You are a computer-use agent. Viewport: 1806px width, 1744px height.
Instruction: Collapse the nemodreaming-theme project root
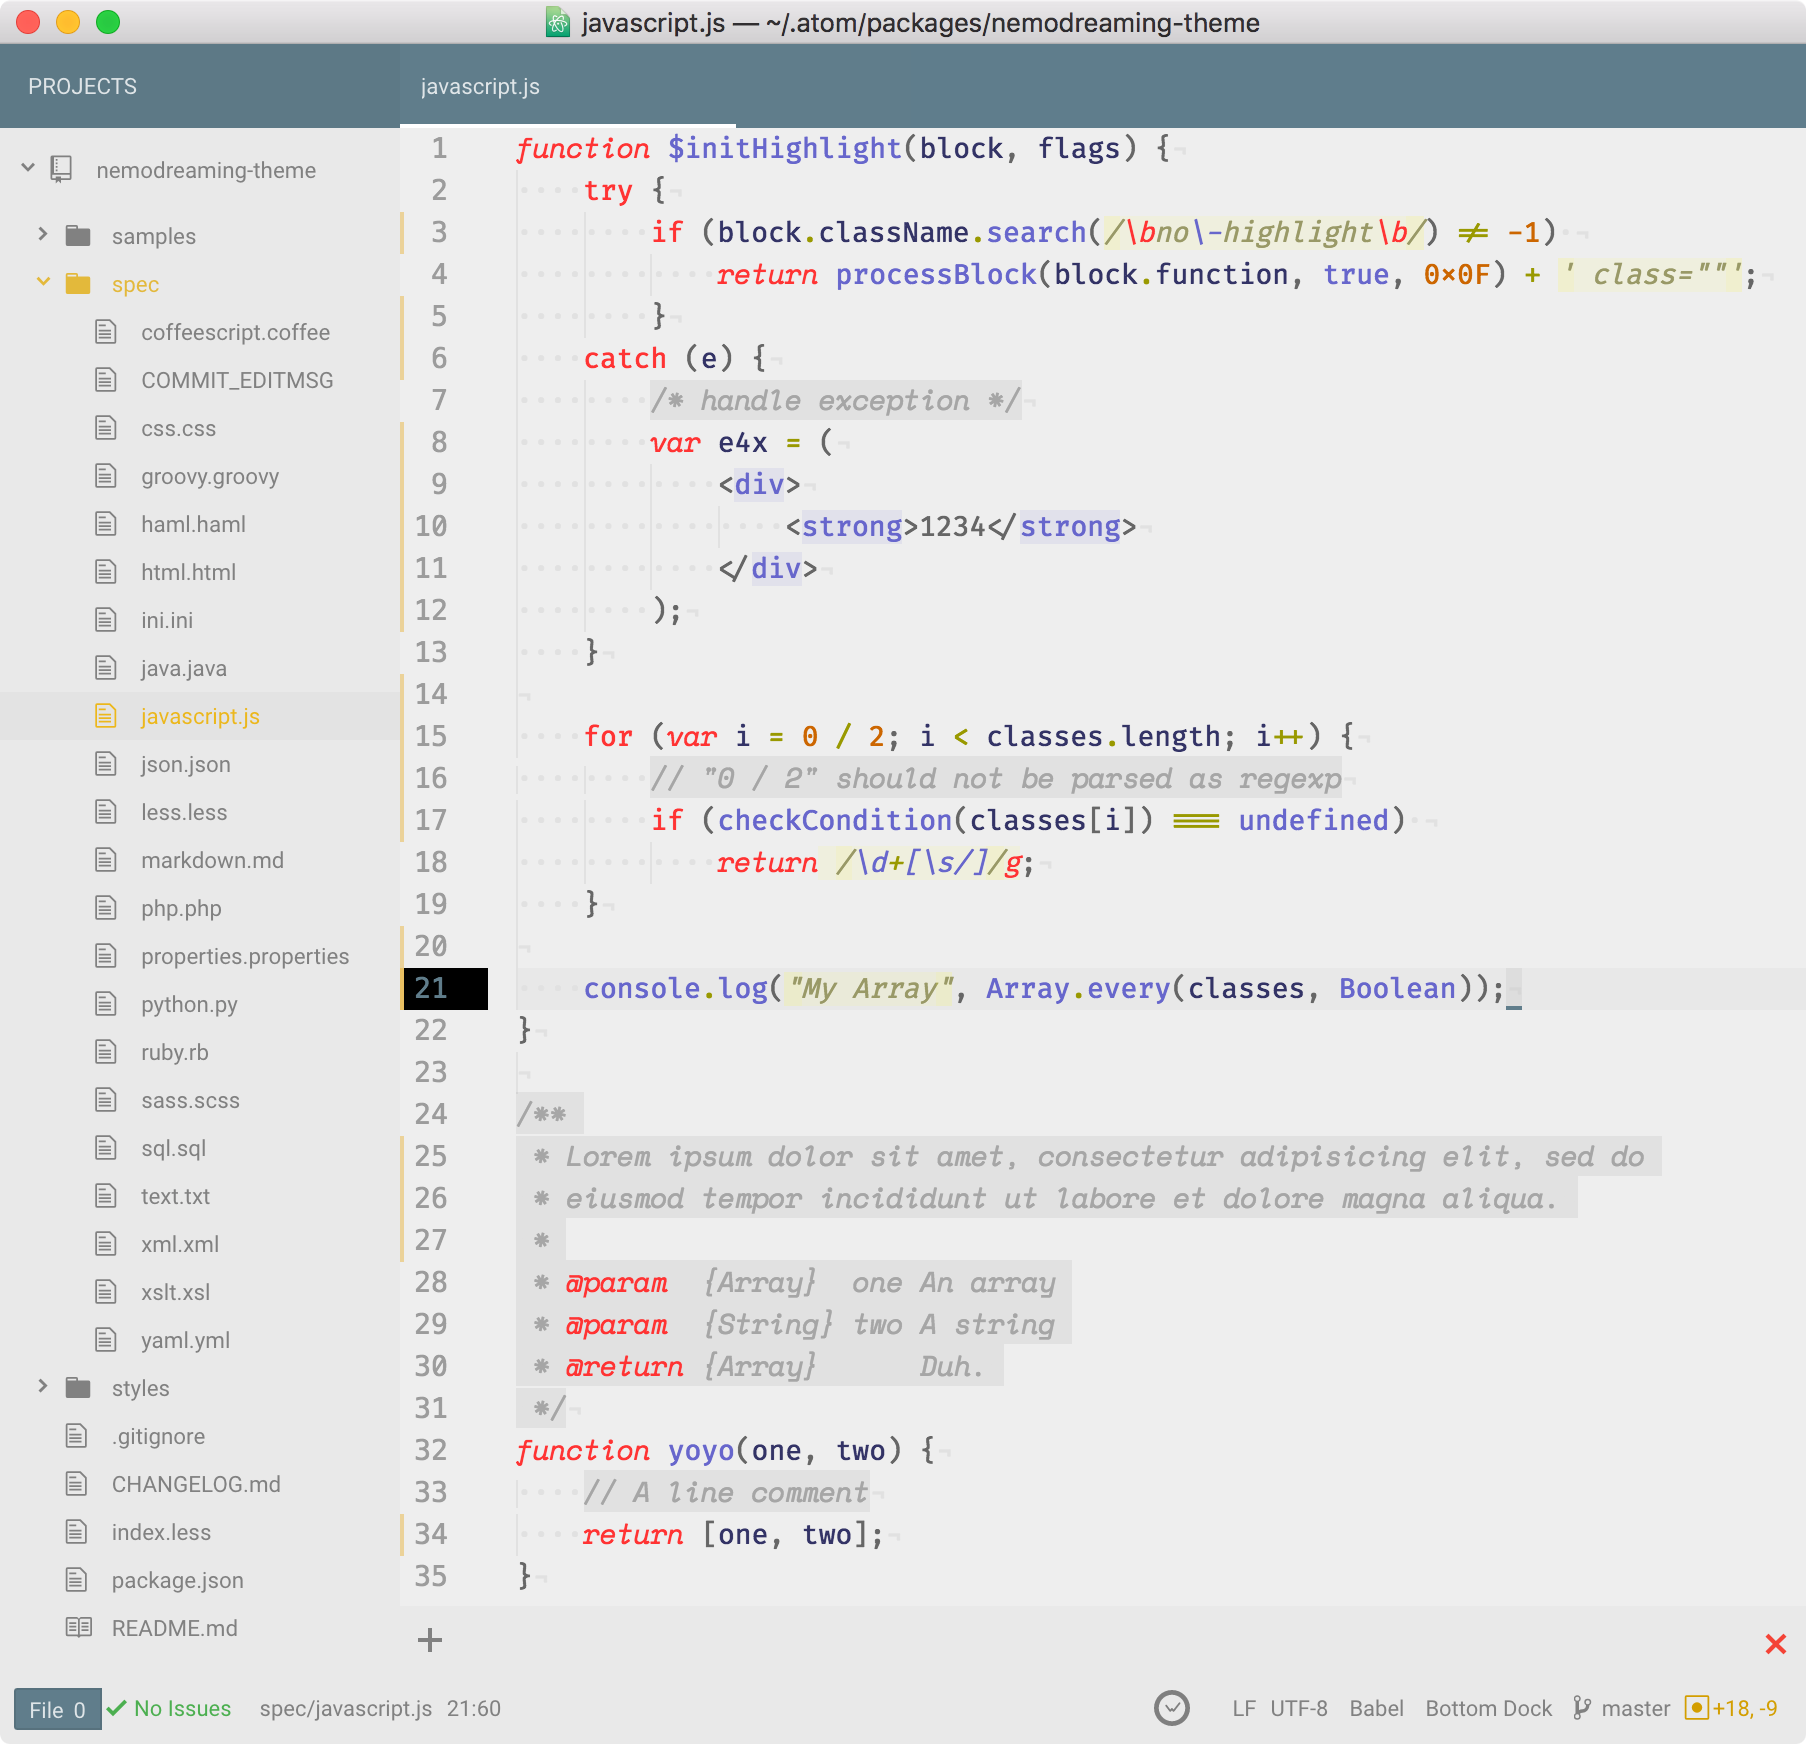(x=28, y=168)
